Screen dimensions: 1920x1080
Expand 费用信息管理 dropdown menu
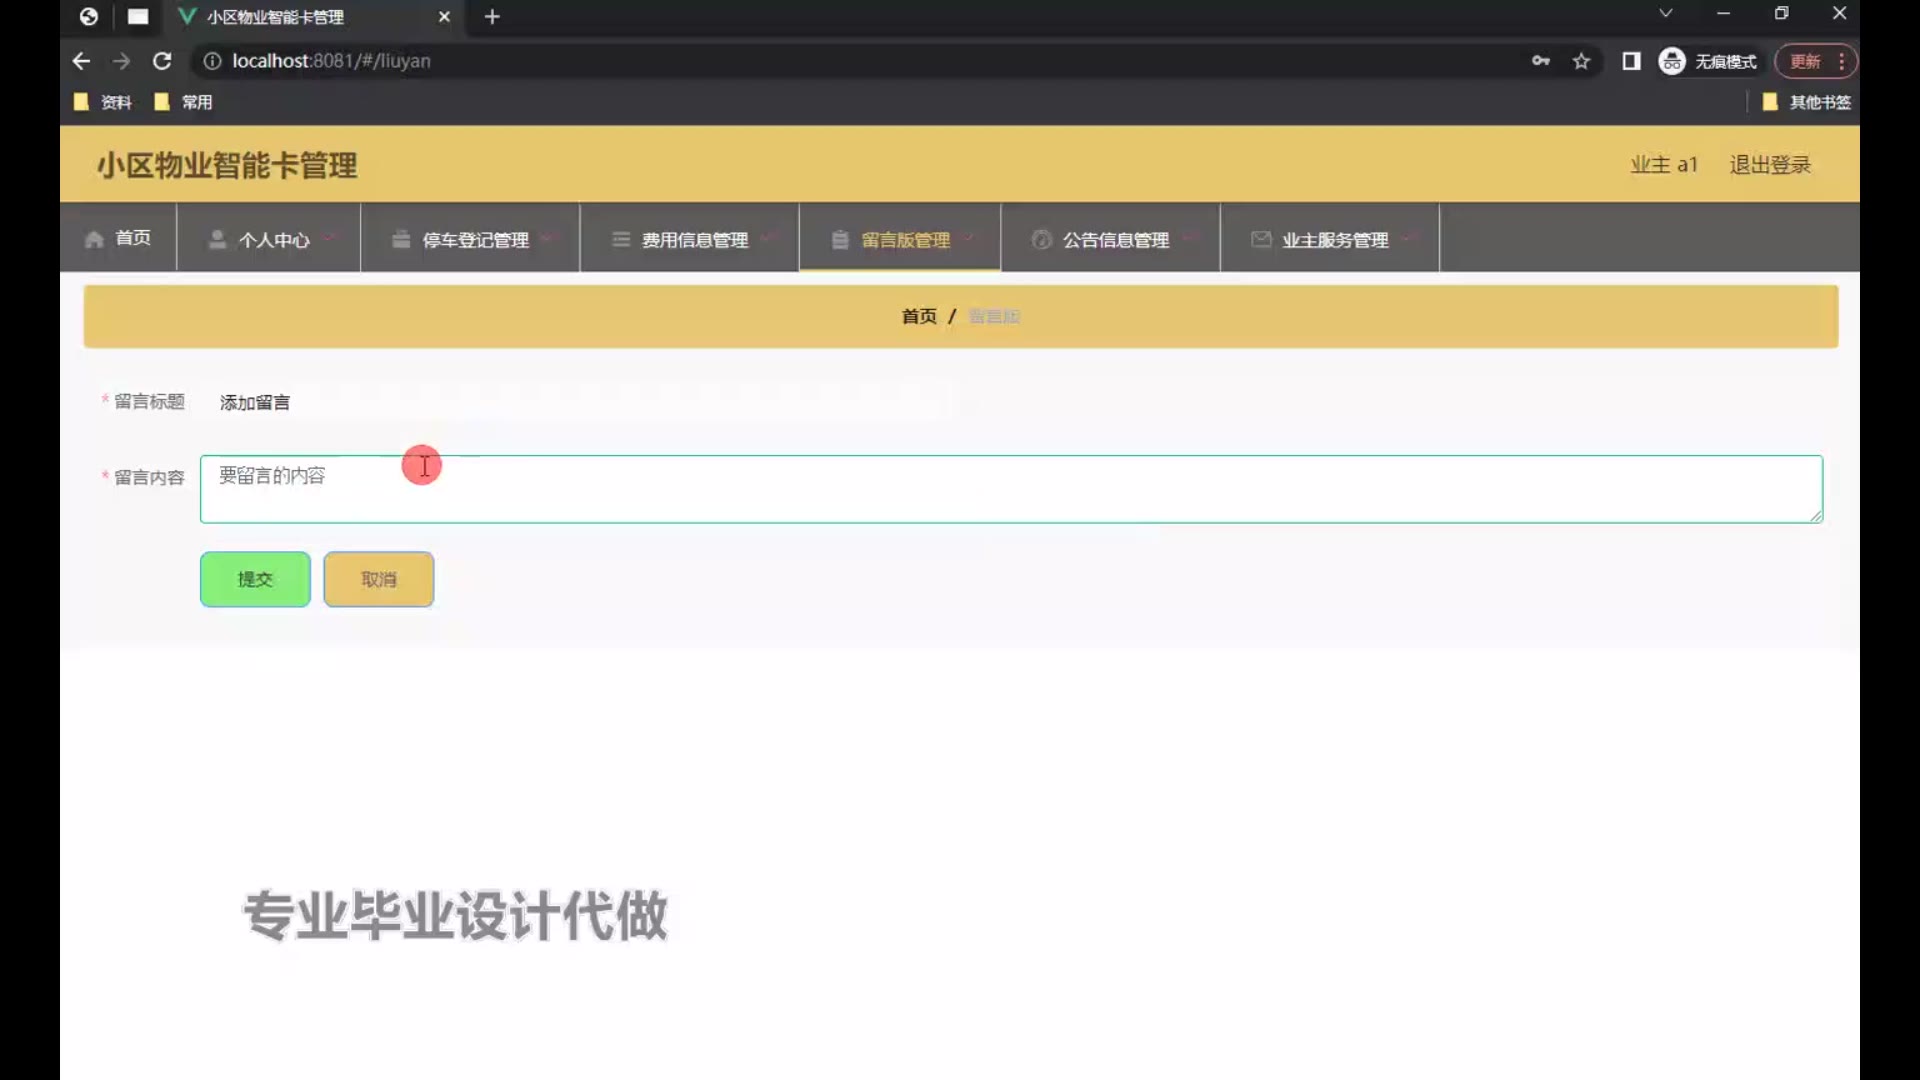[694, 240]
